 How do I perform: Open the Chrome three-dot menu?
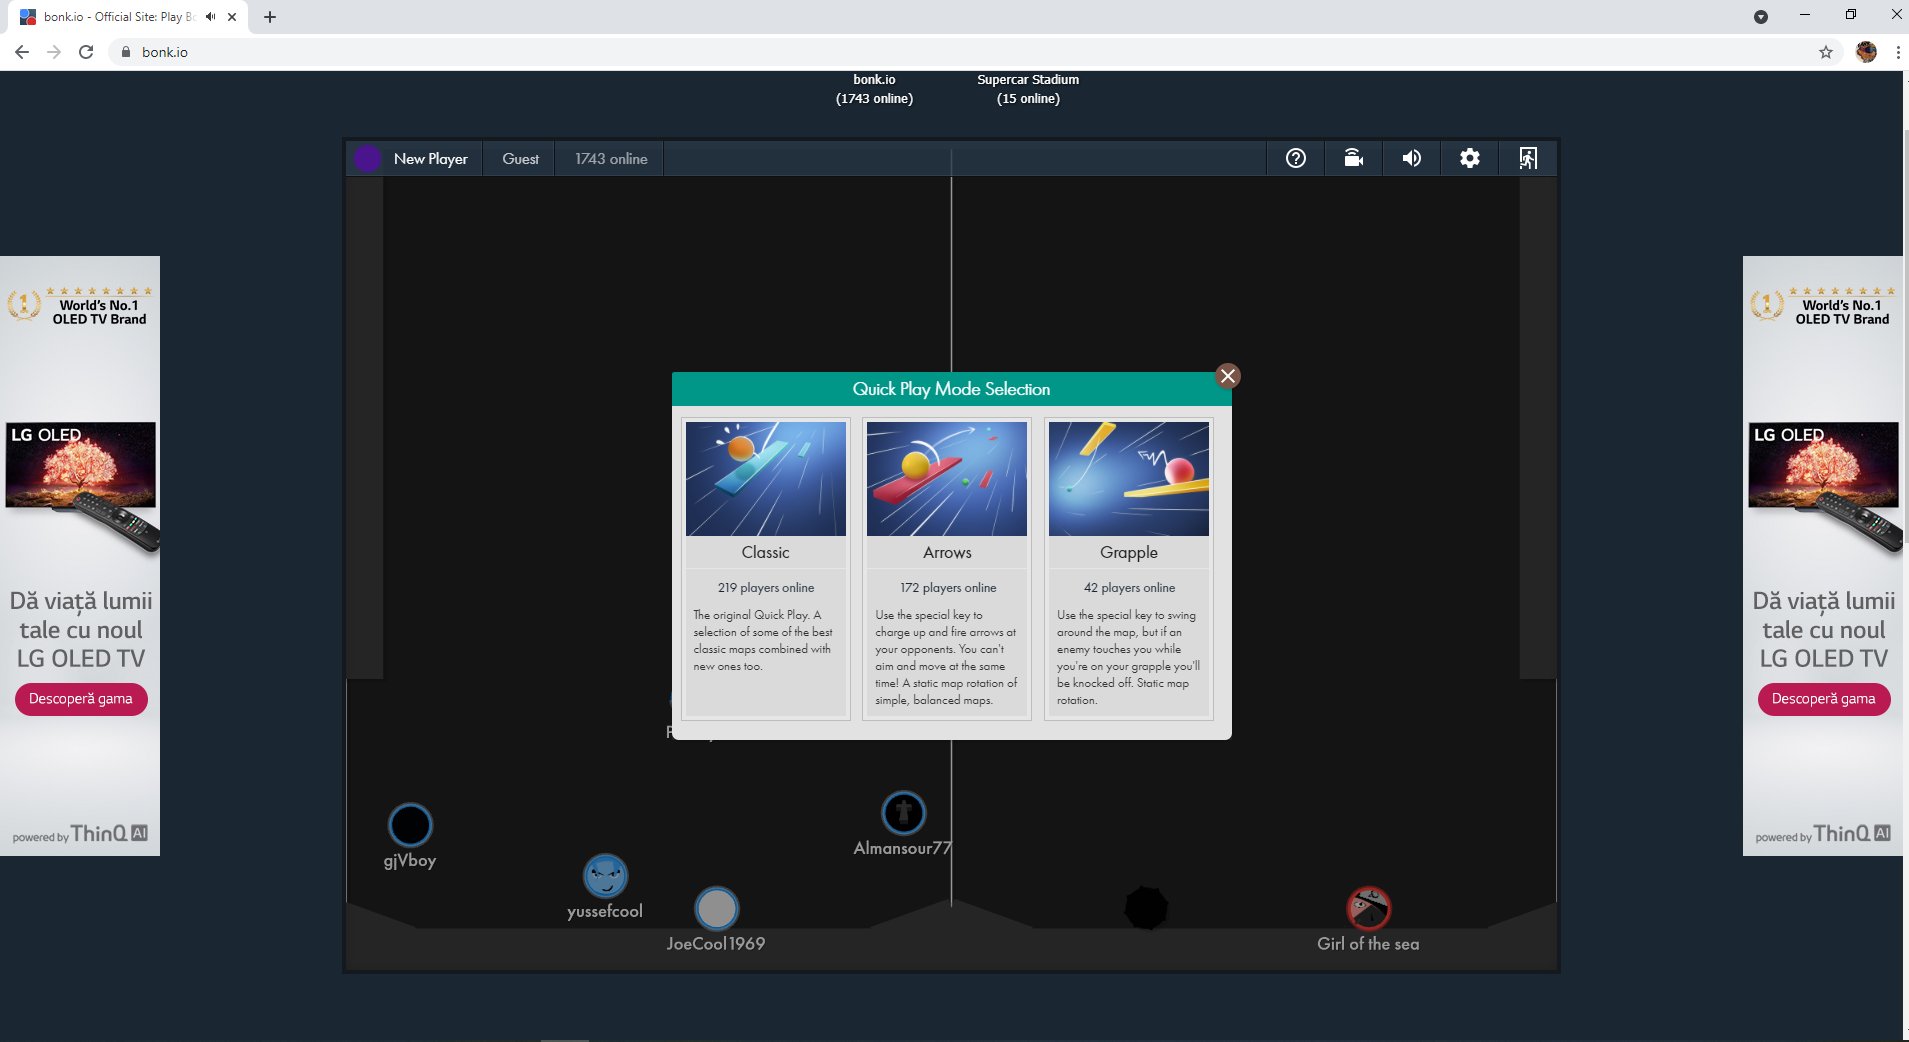click(x=1896, y=51)
